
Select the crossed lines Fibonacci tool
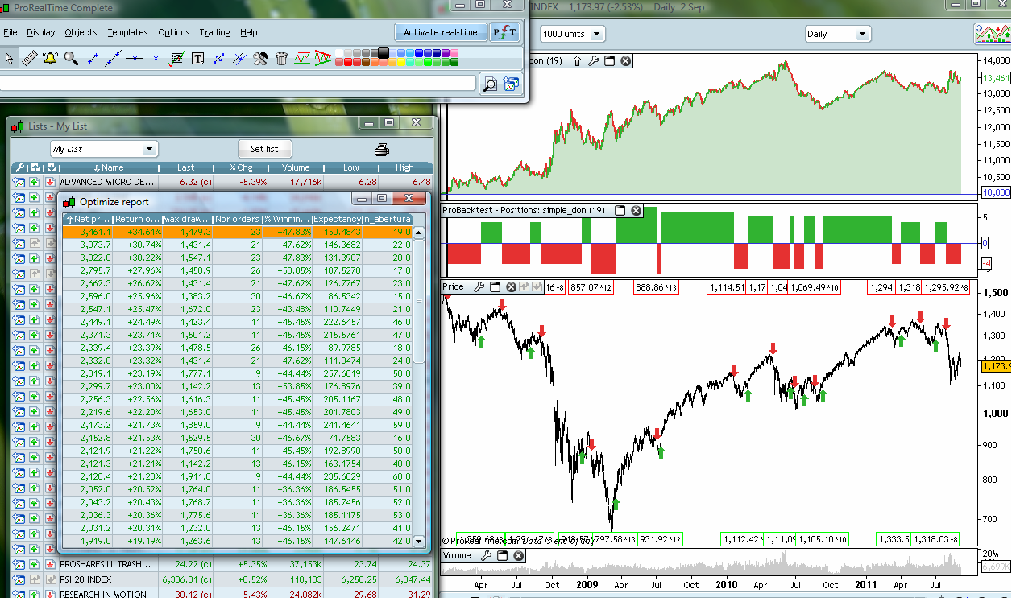tap(239, 59)
